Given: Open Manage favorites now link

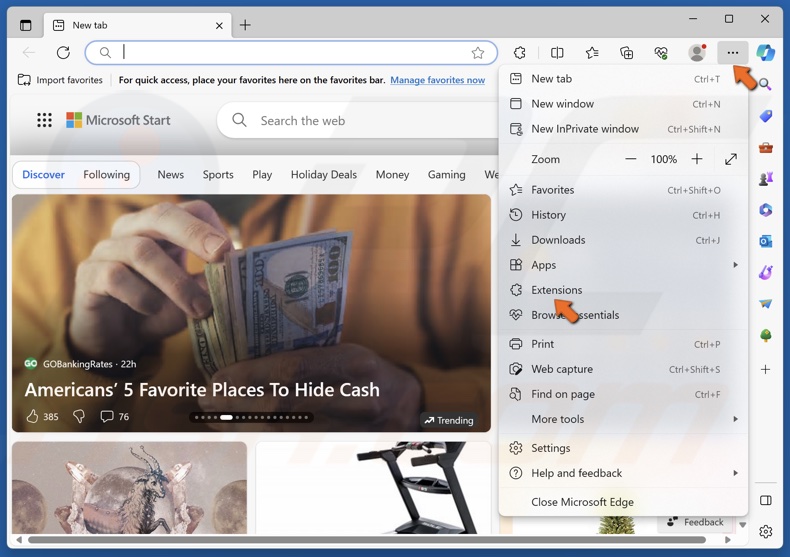Looking at the screenshot, I should point(437,80).
